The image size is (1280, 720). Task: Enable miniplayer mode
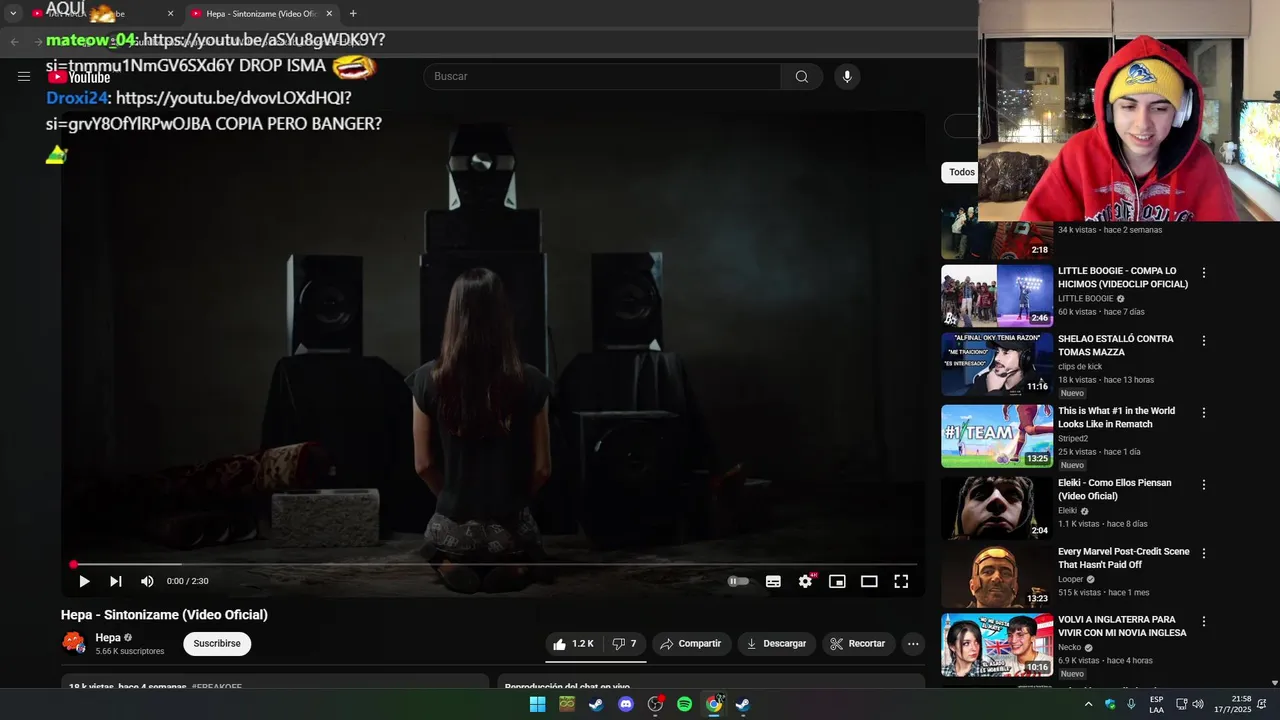tap(837, 581)
